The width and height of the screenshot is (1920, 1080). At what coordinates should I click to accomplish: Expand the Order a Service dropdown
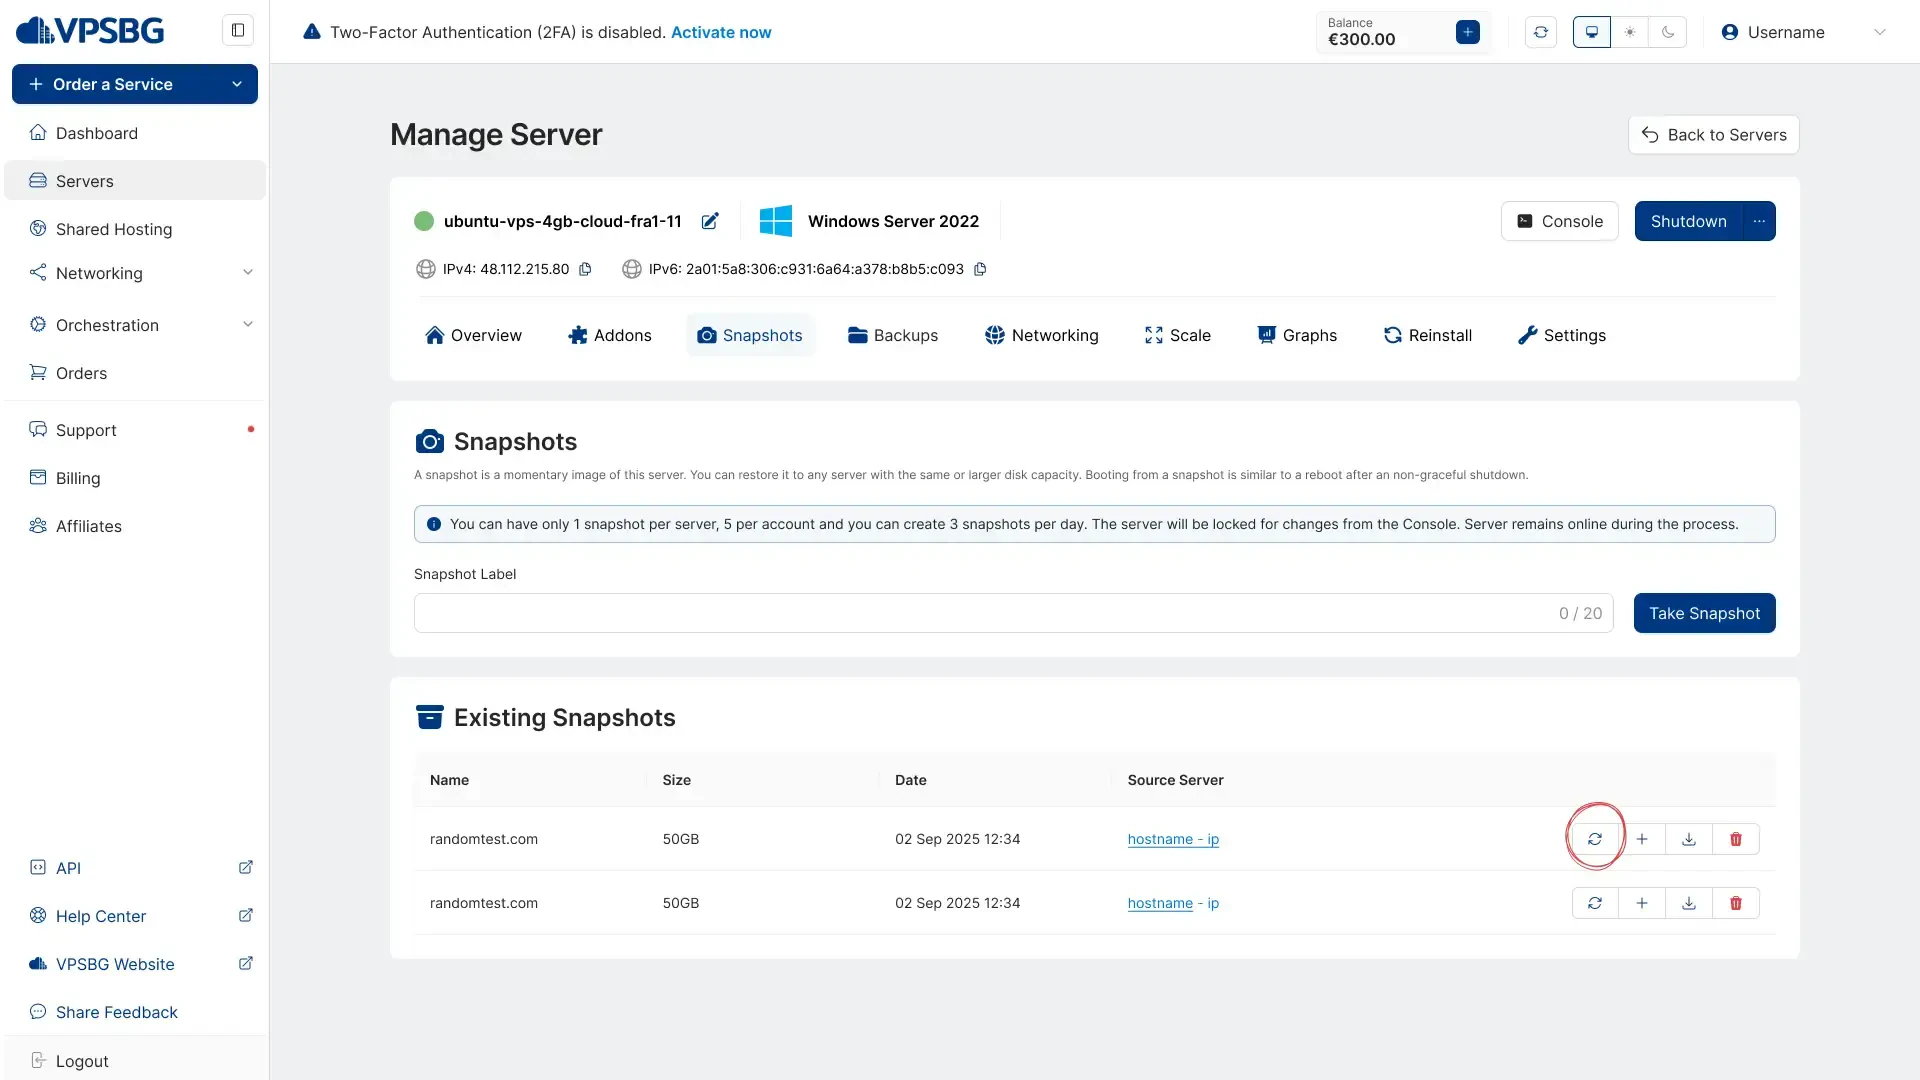[237, 84]
